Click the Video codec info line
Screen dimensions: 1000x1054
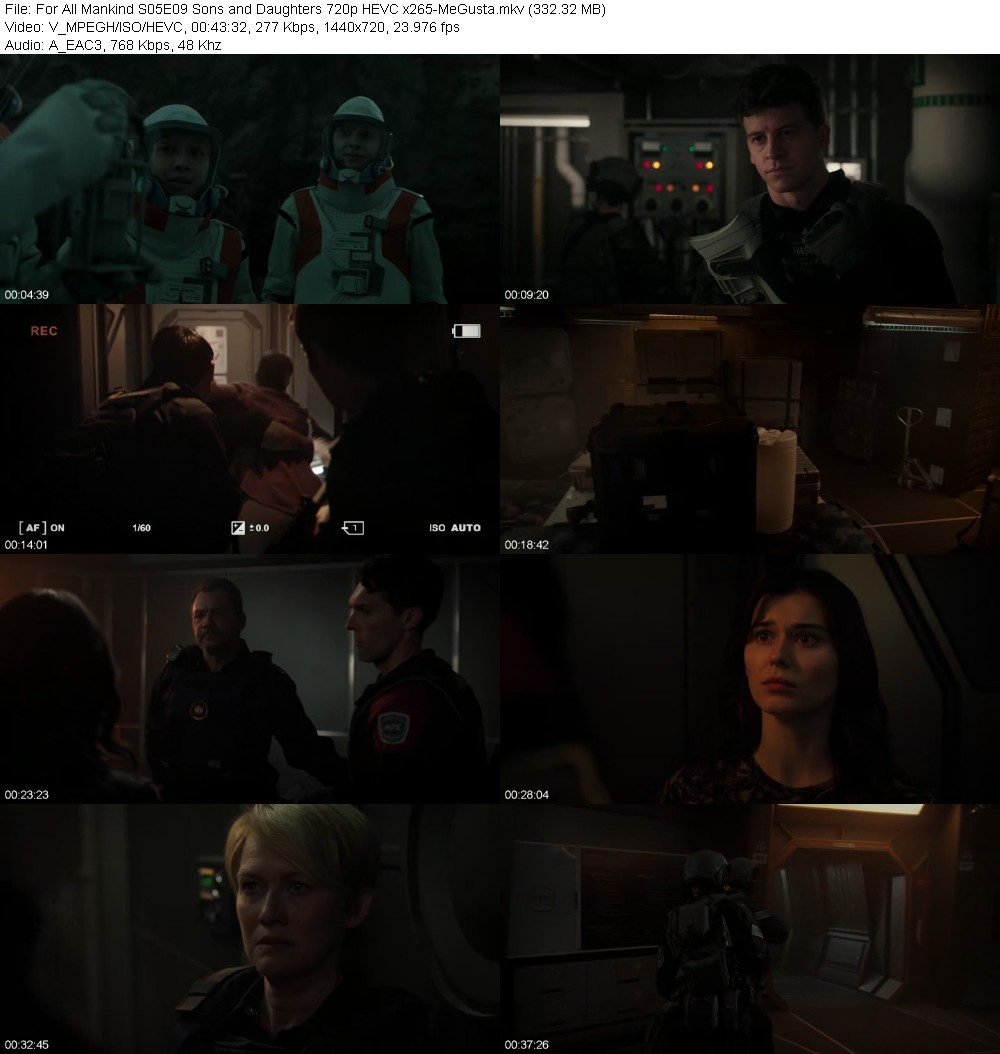[232, 28]
